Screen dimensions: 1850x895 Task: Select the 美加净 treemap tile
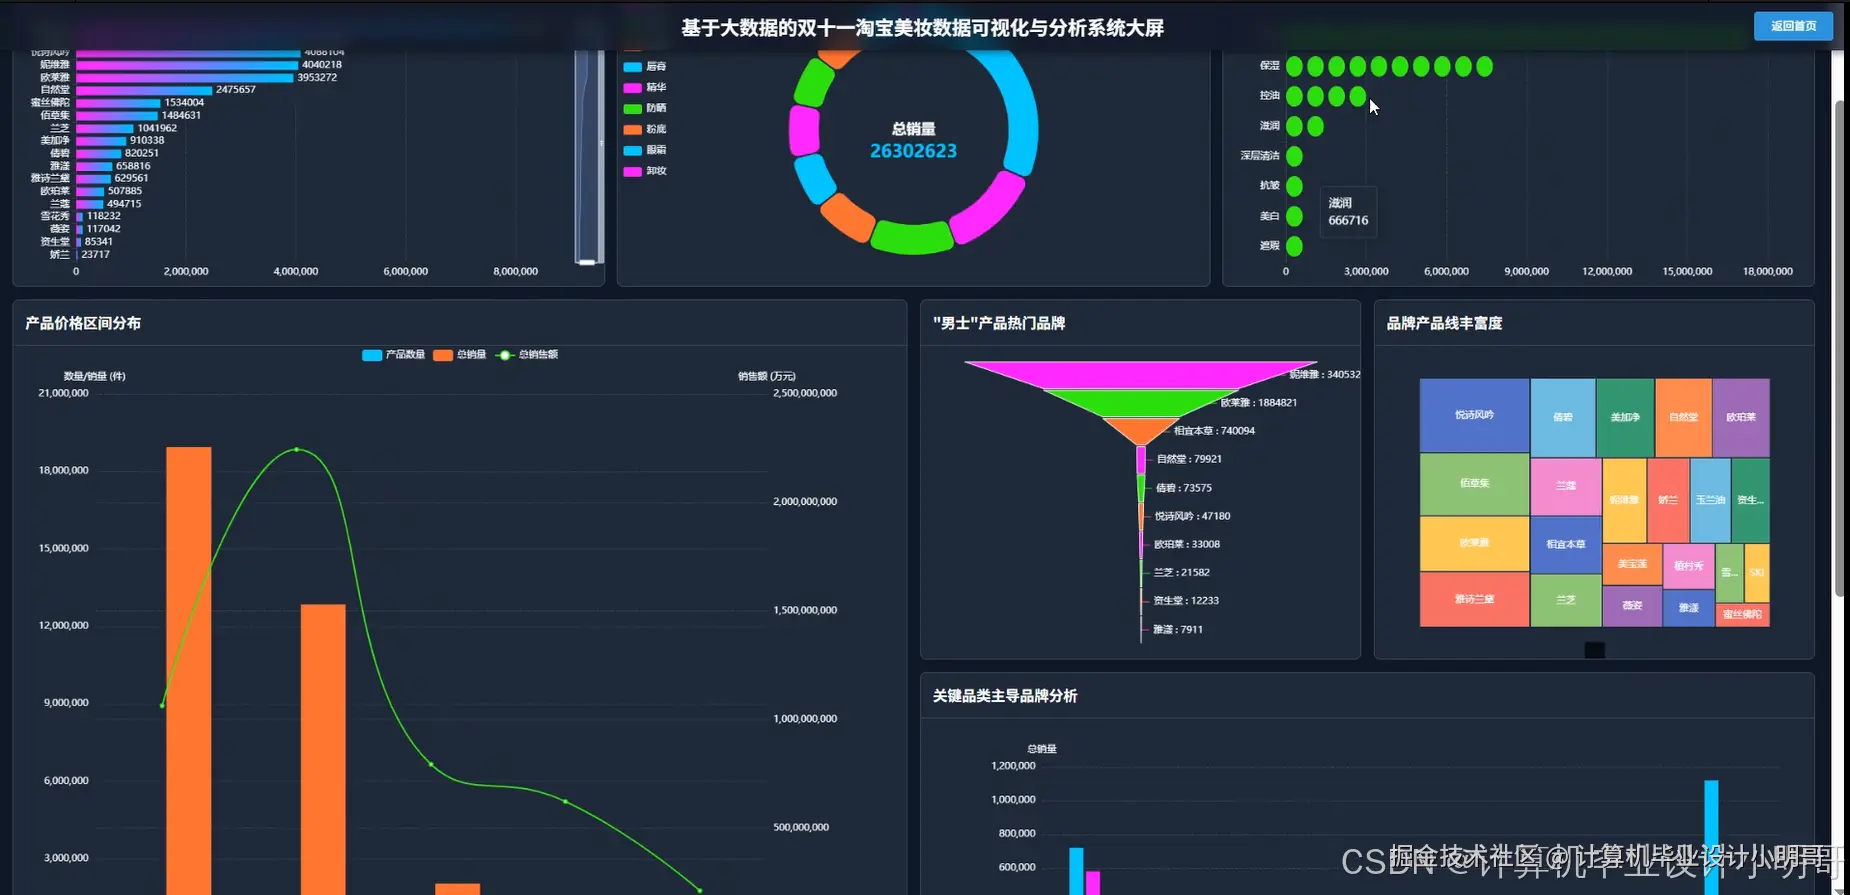coord(1625,417)
